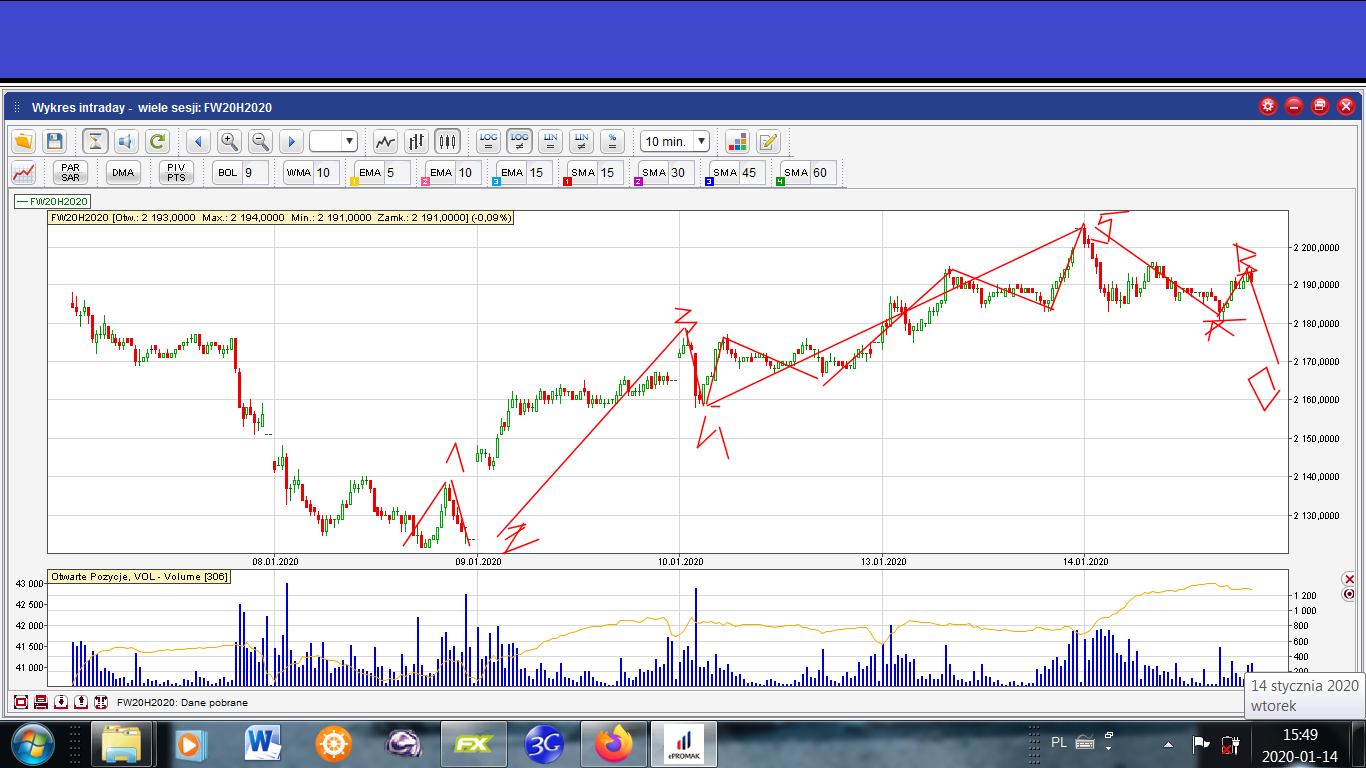Toggle the percent scale button
Viewport: 1366px width, 768px height.
point(613,141)
